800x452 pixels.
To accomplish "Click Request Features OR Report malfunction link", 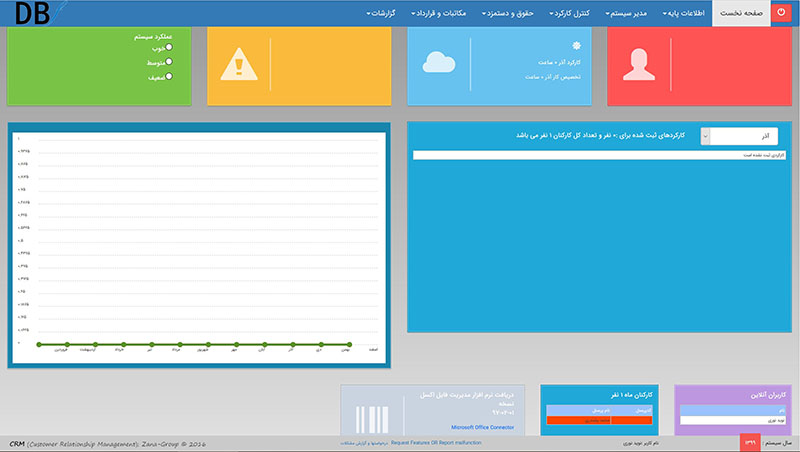I will 438,442.
